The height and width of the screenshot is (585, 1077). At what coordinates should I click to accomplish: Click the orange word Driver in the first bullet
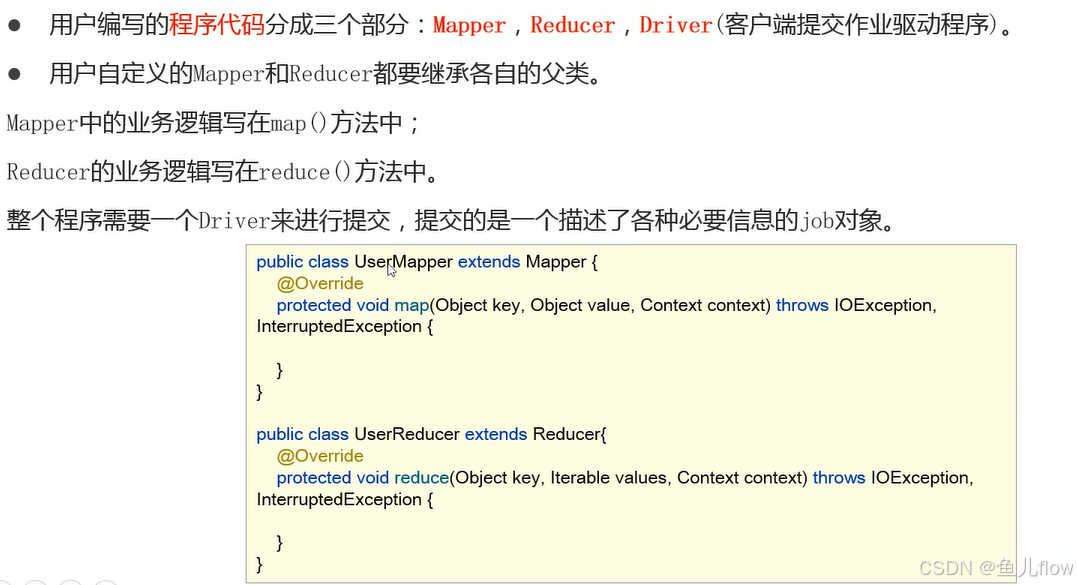[675, 25]
